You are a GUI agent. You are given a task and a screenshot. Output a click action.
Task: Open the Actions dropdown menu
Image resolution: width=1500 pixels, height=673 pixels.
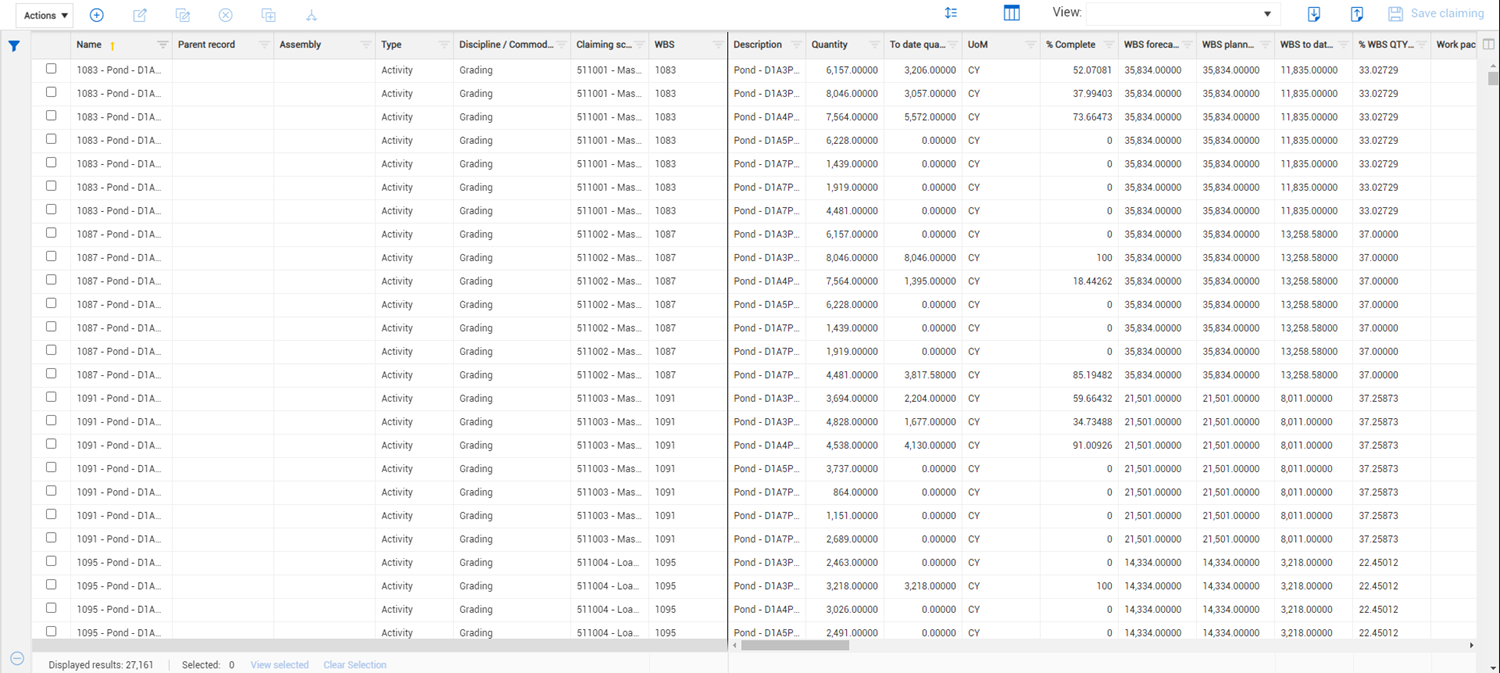[45, 15]
